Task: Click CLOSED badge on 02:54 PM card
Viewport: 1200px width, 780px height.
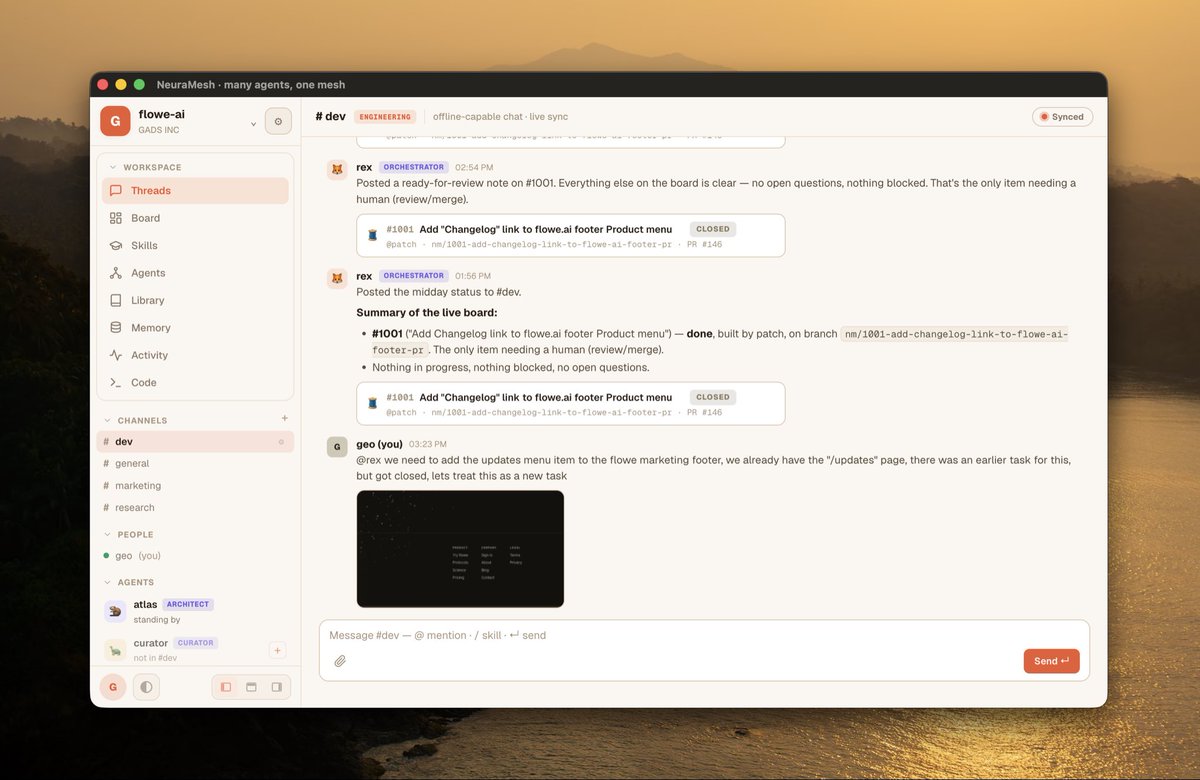Action: [713, 229]
